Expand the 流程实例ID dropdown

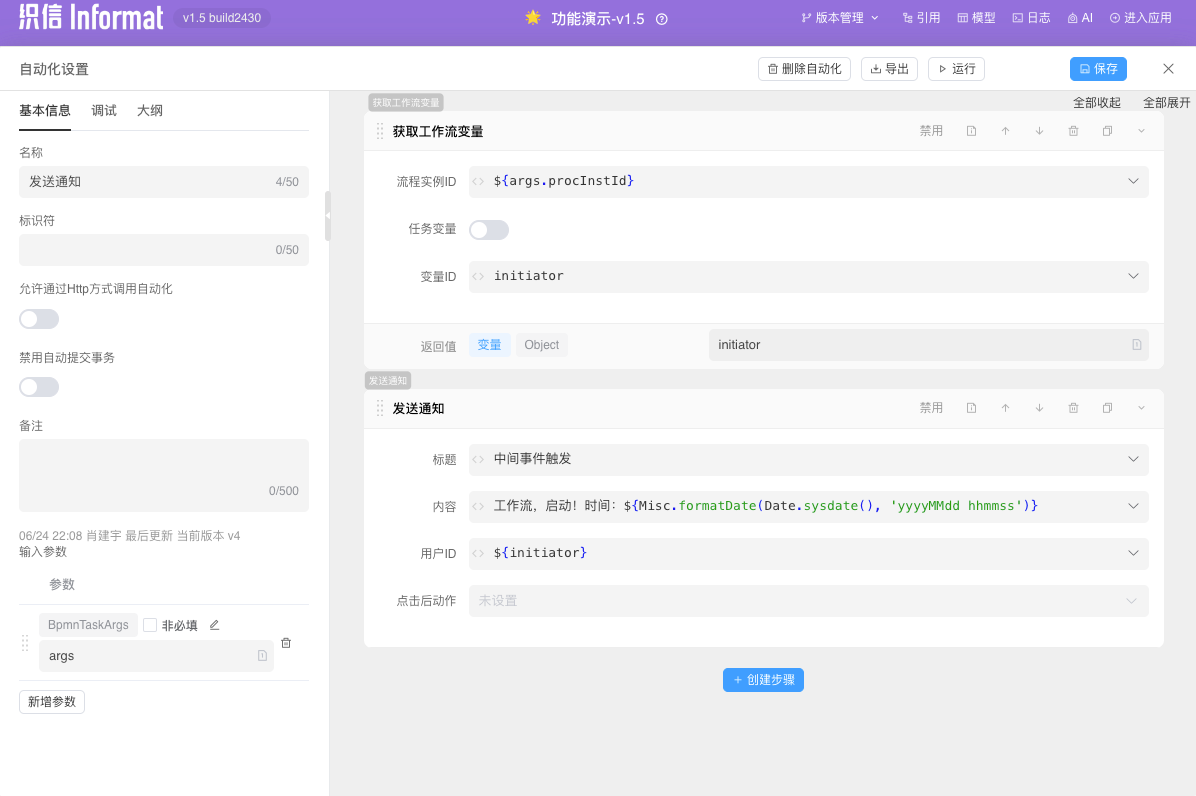coord(1133,181)
